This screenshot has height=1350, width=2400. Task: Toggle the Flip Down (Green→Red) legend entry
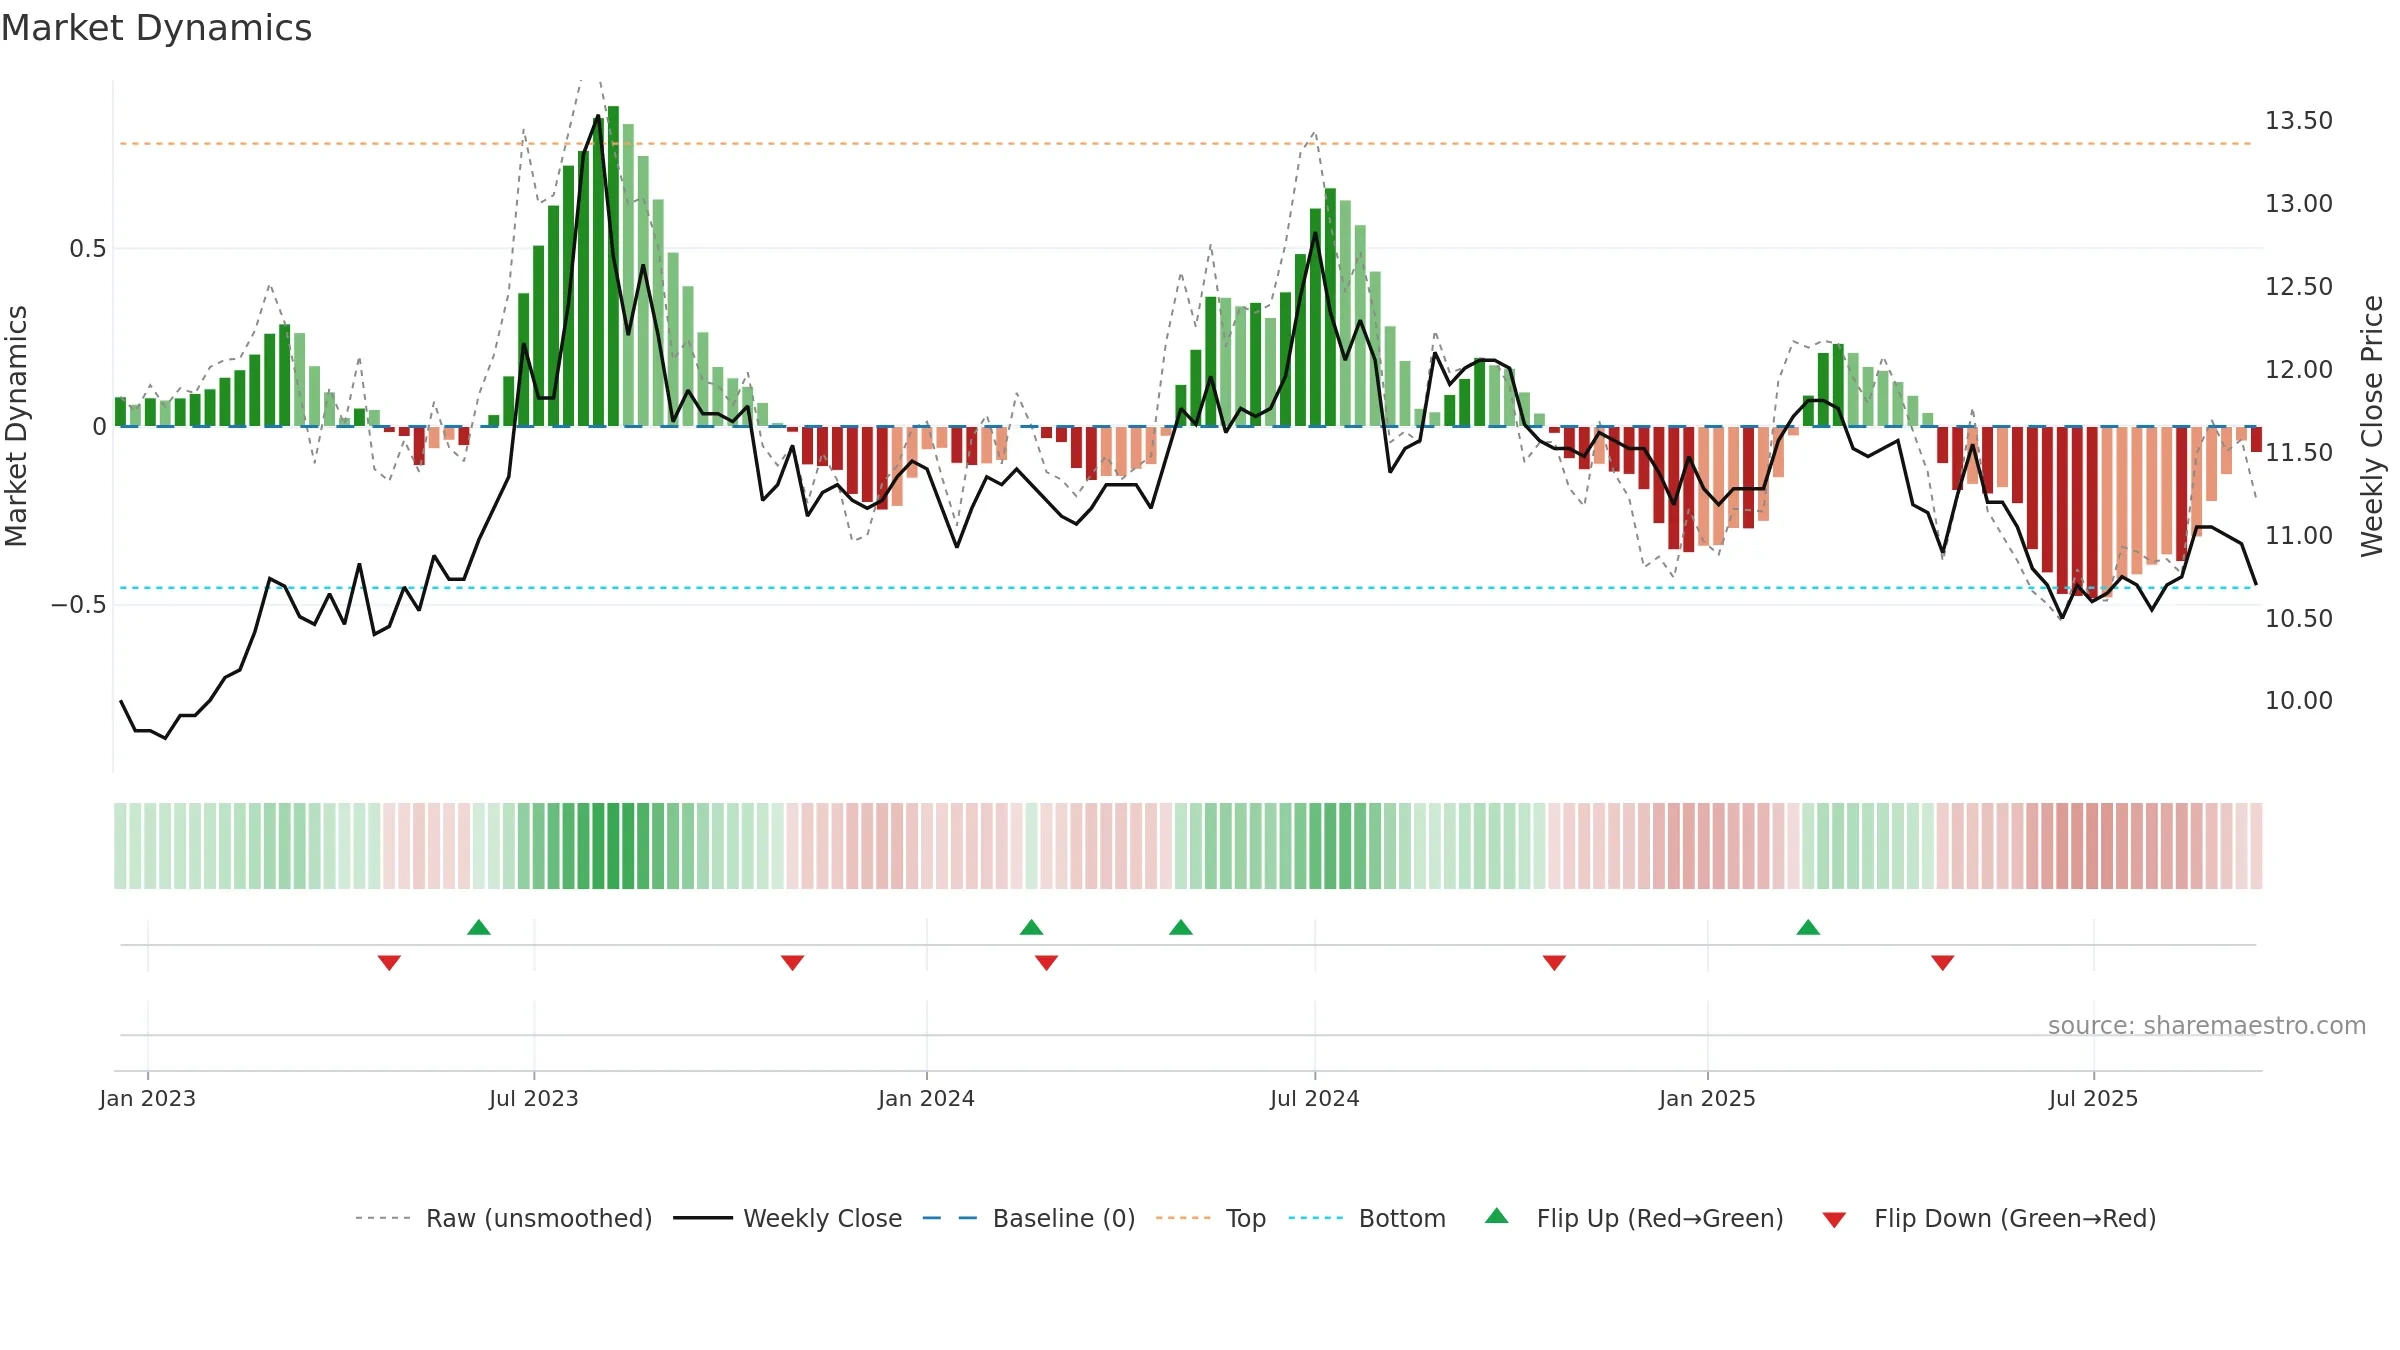(1989, 1218)
